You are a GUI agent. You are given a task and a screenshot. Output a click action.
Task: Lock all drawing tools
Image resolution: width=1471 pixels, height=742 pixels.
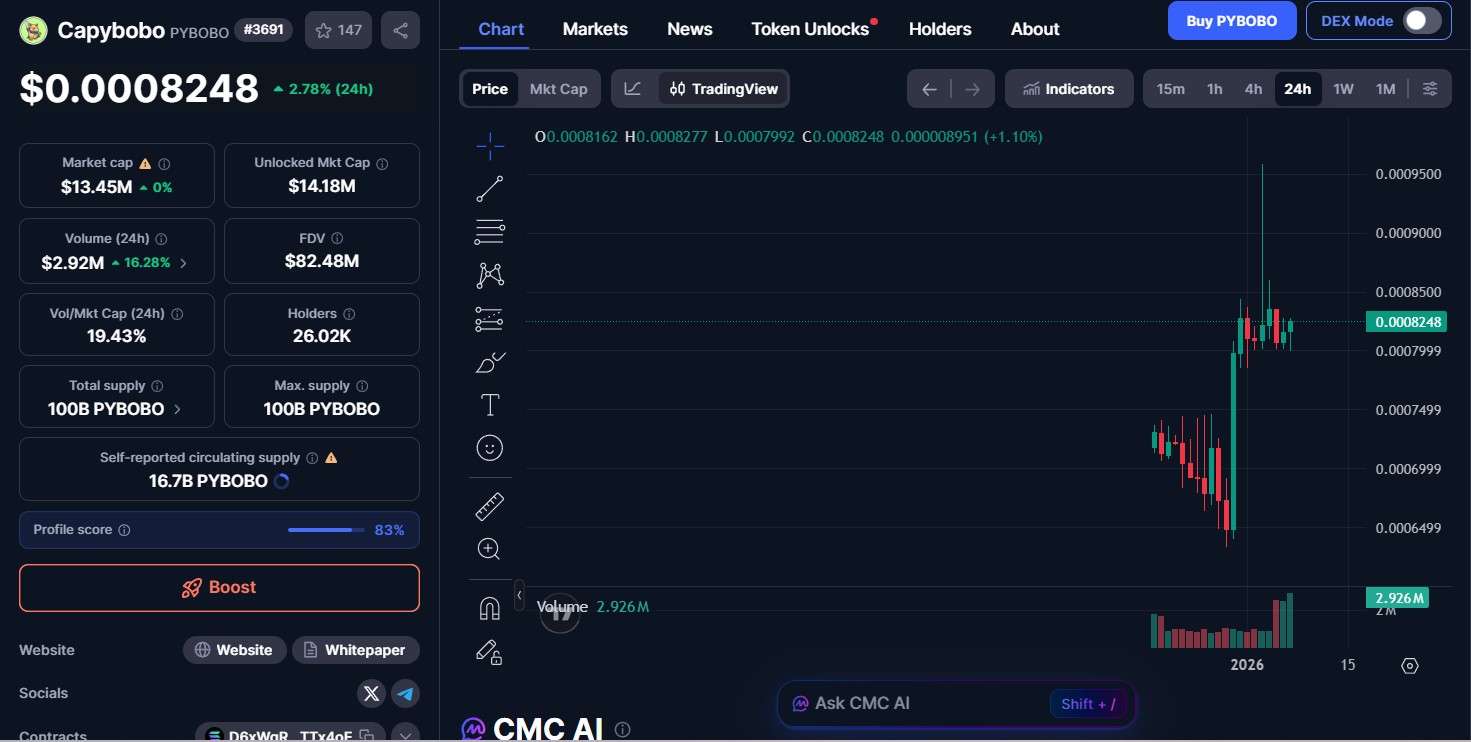click(x=490, y=652)
